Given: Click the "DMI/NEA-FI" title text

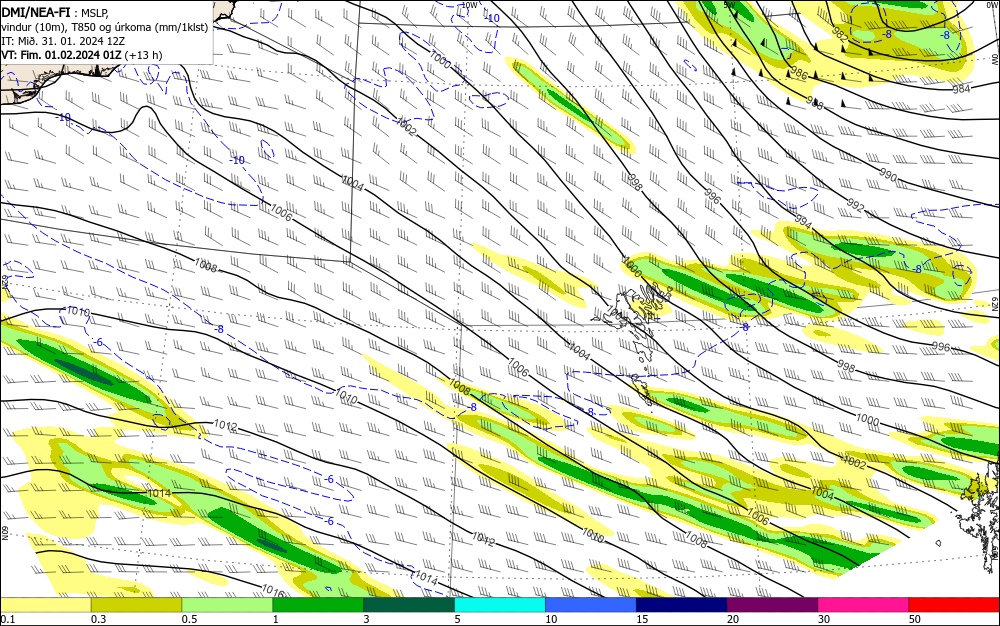Looking at the screenshot, I should pos(36,11).
